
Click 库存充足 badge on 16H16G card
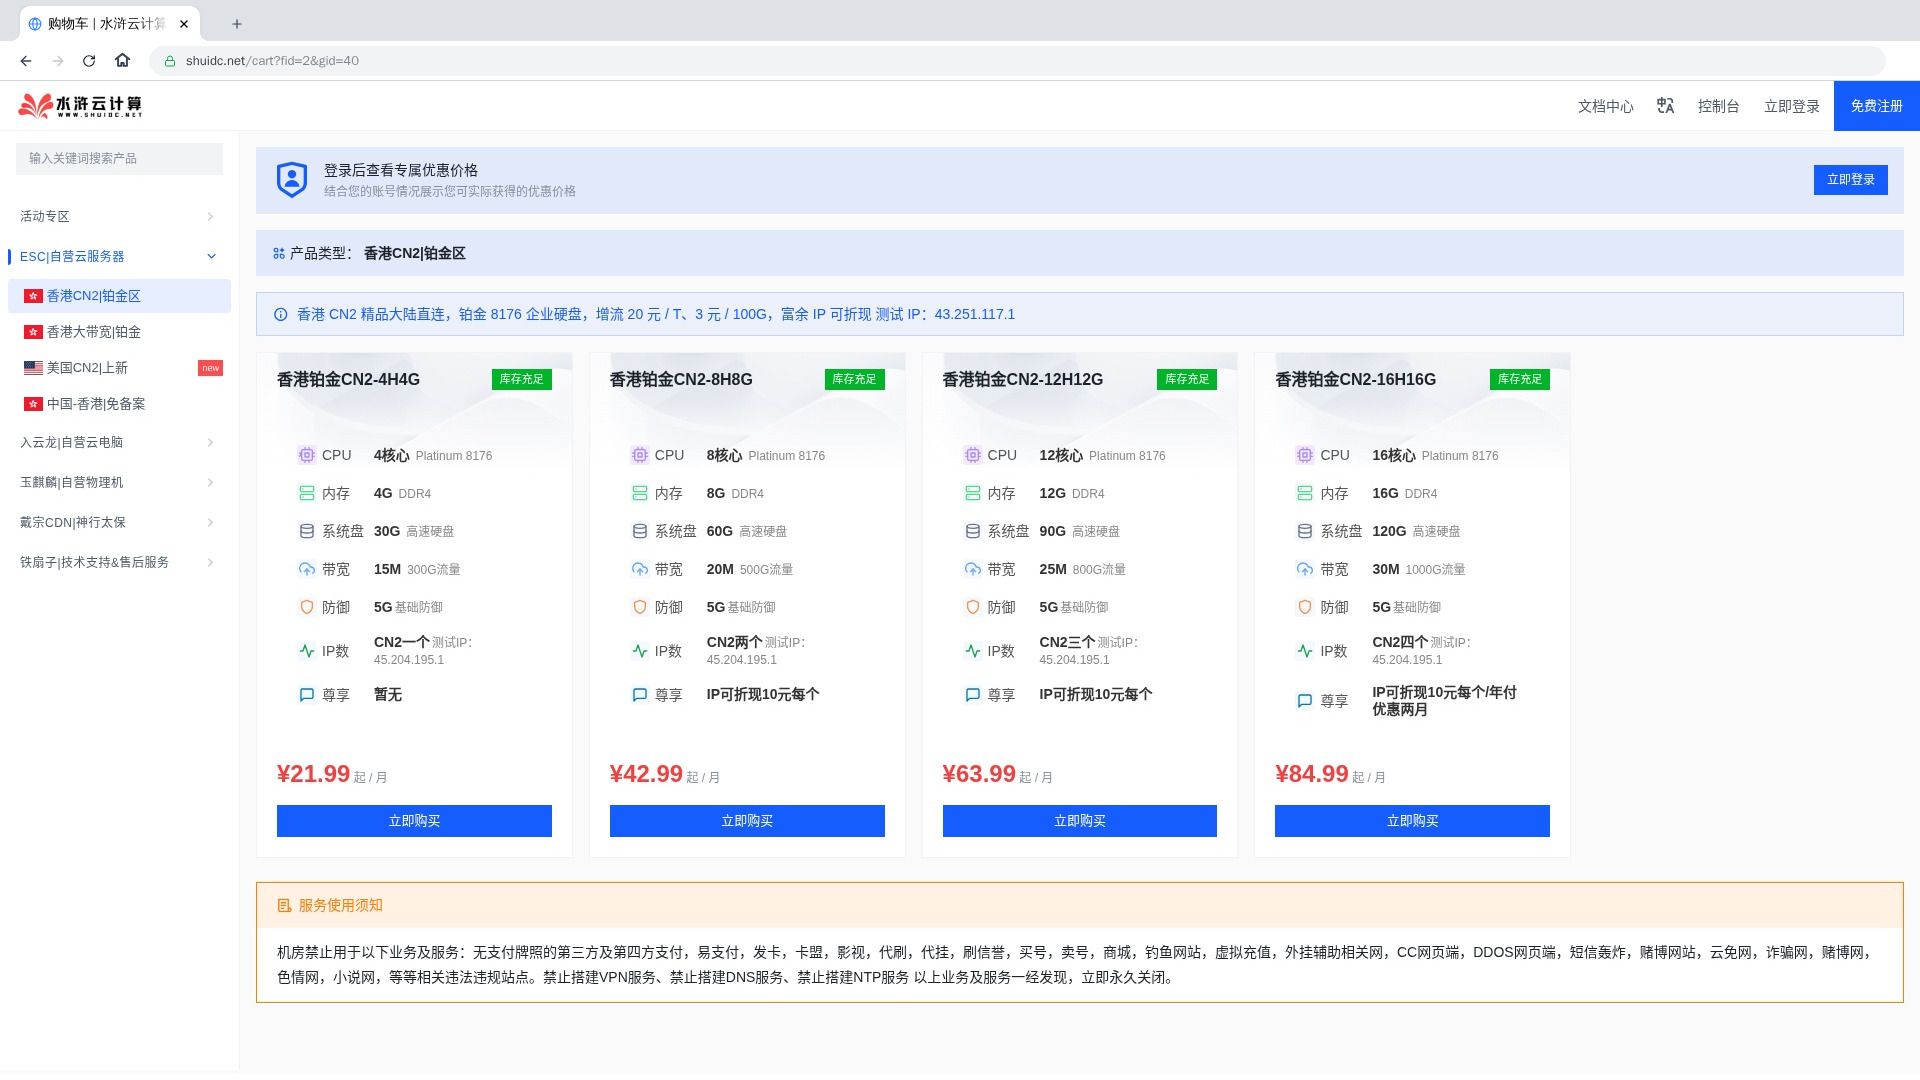[x=1519, y=380]
